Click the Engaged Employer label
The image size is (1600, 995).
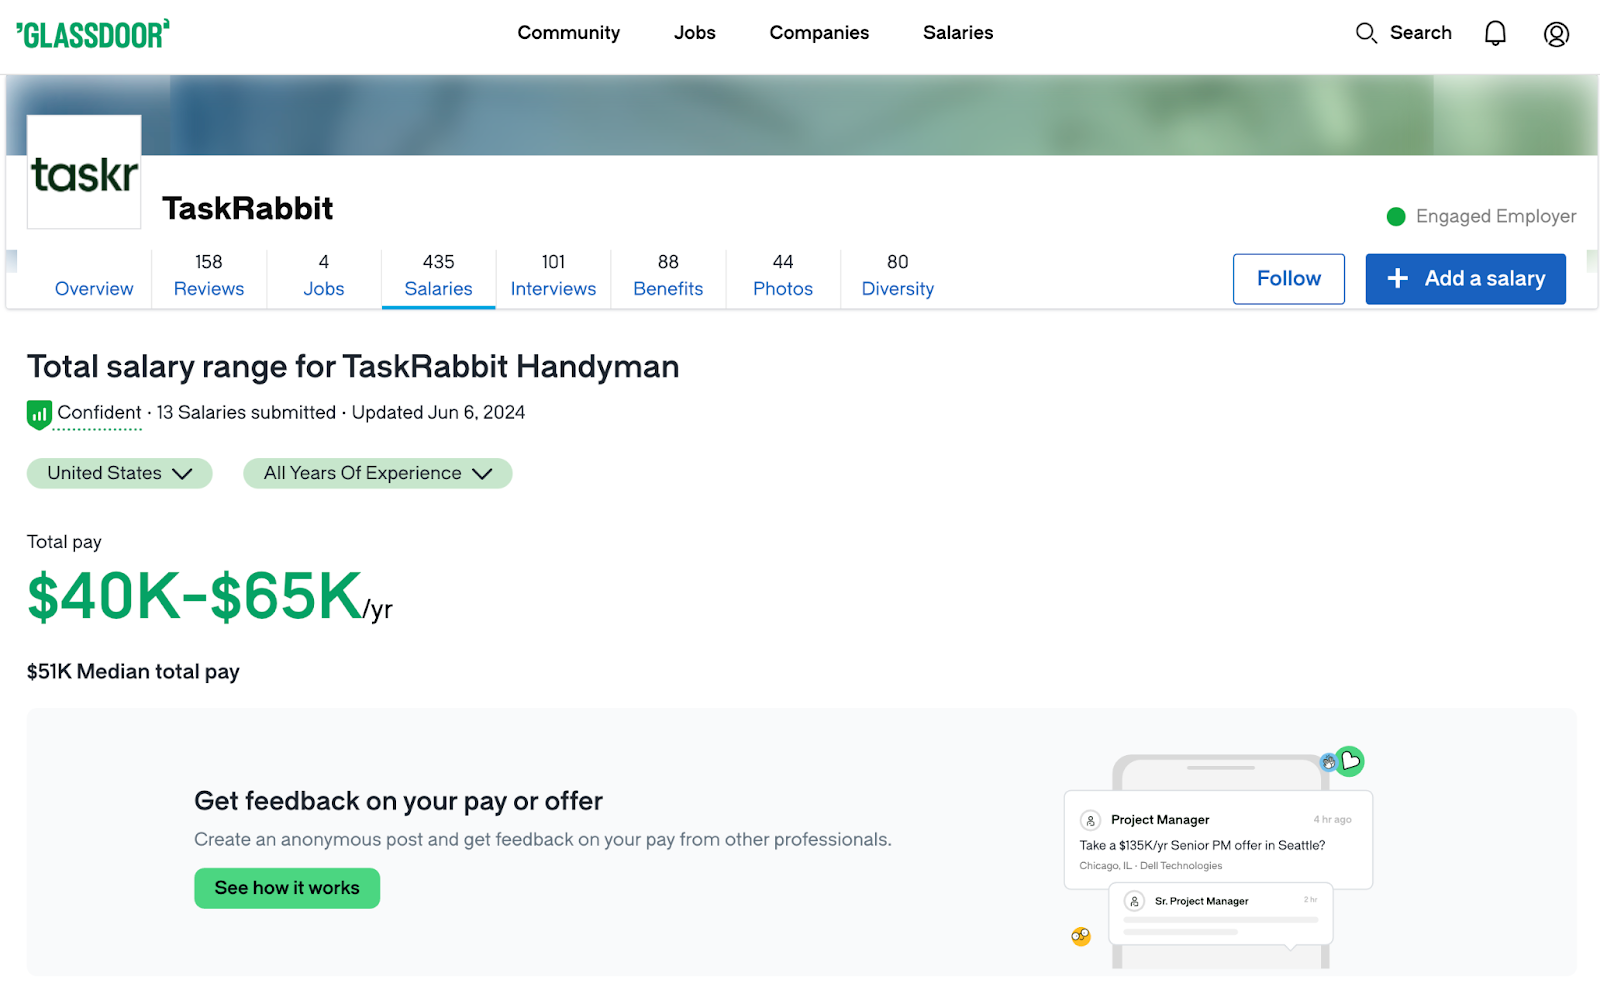click(1496, 216)
